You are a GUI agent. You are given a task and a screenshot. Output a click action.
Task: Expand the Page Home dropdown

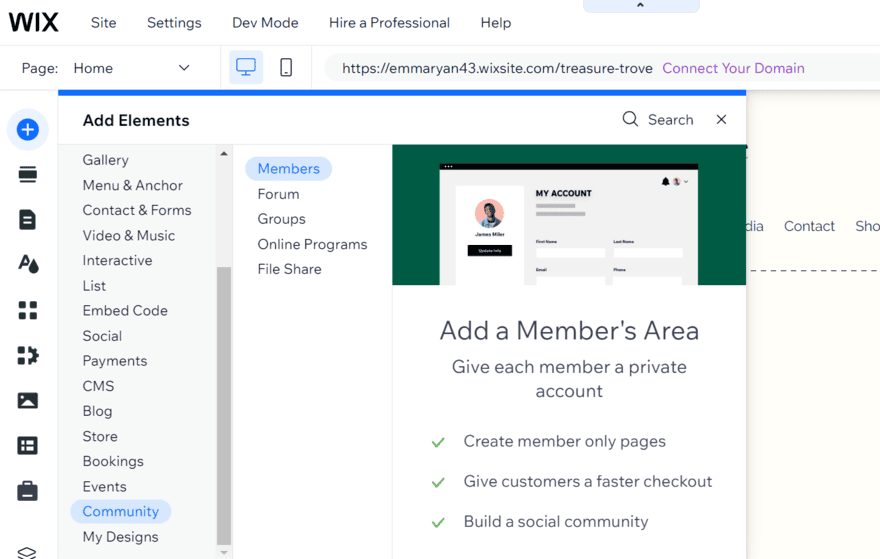click(x=183, y=68)
